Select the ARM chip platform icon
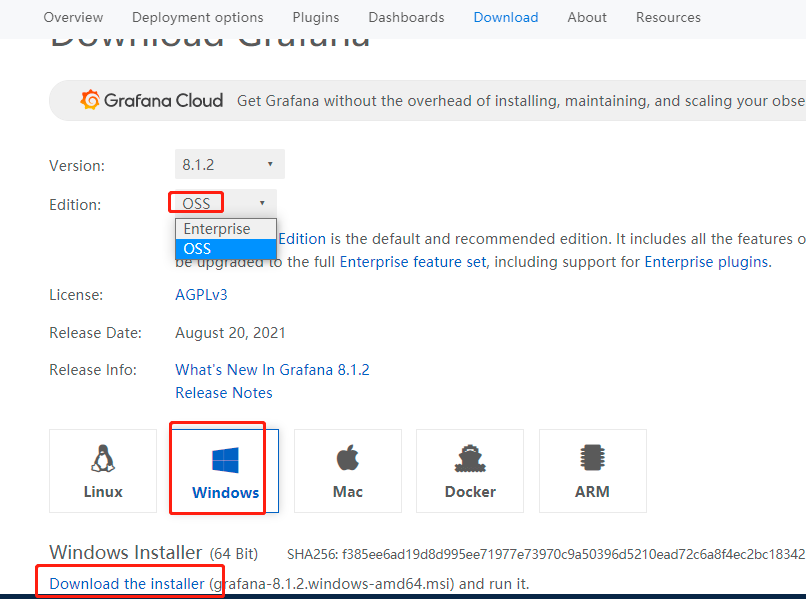806x599 pixels. pyautogui.click(x=592, y=458)
